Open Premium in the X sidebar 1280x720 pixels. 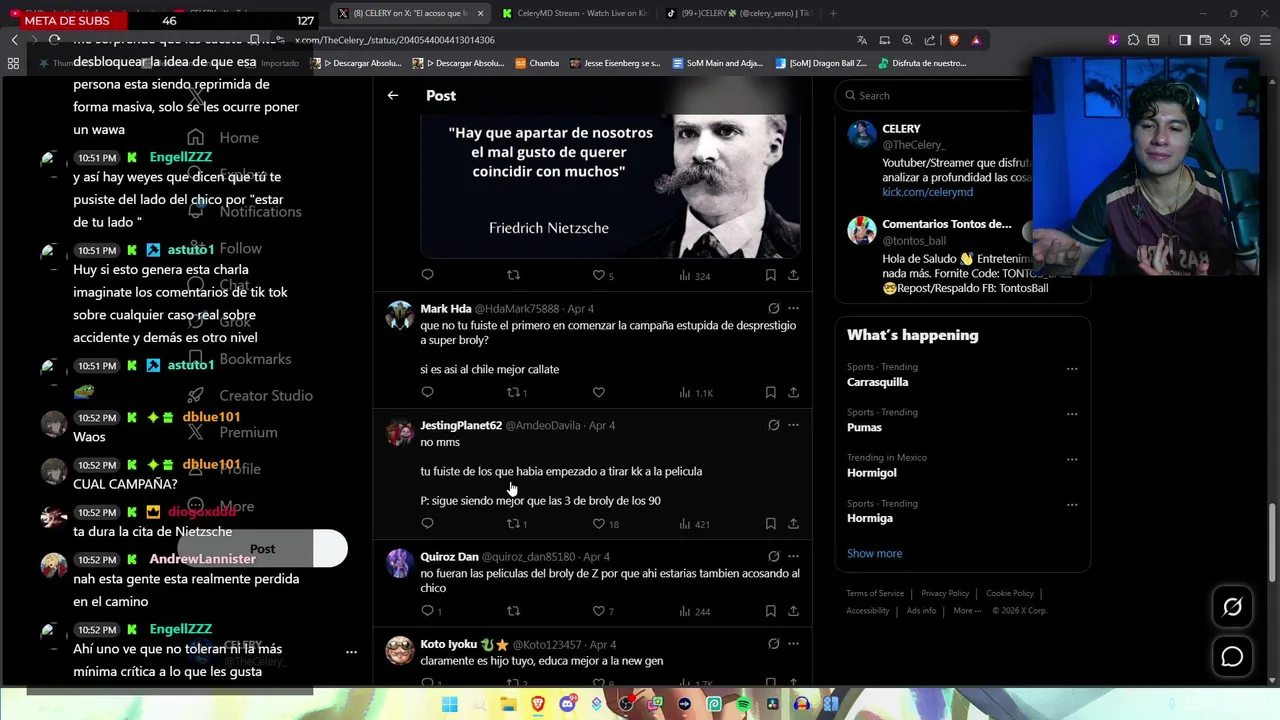[x=233, y=433]
